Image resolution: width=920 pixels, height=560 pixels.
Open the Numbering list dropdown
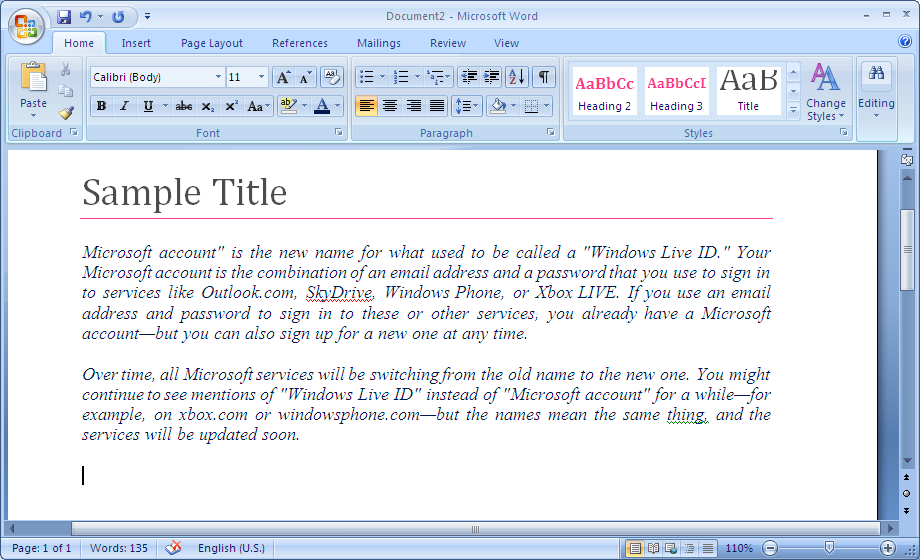click(417, 77)
